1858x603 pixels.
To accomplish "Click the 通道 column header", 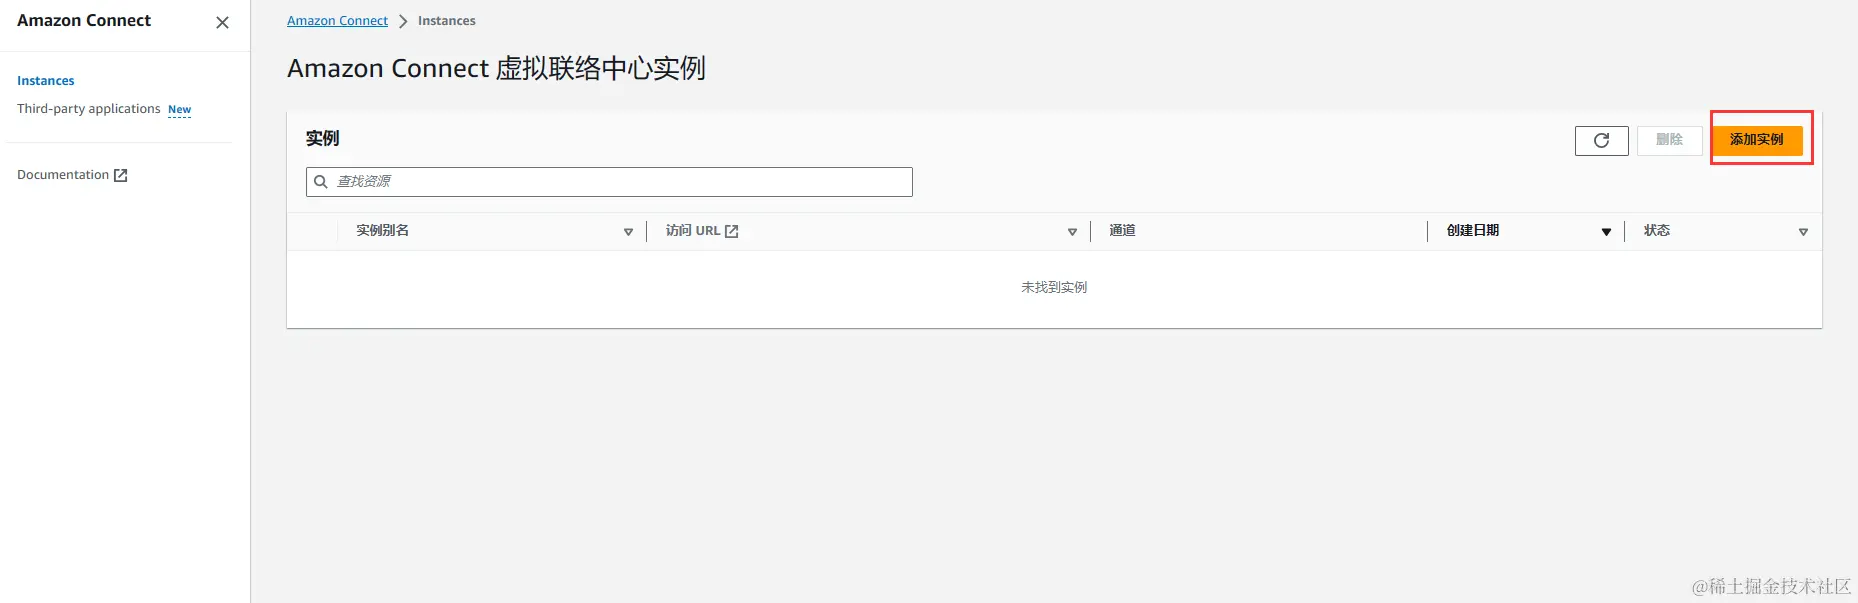I will coord(1122,231).
